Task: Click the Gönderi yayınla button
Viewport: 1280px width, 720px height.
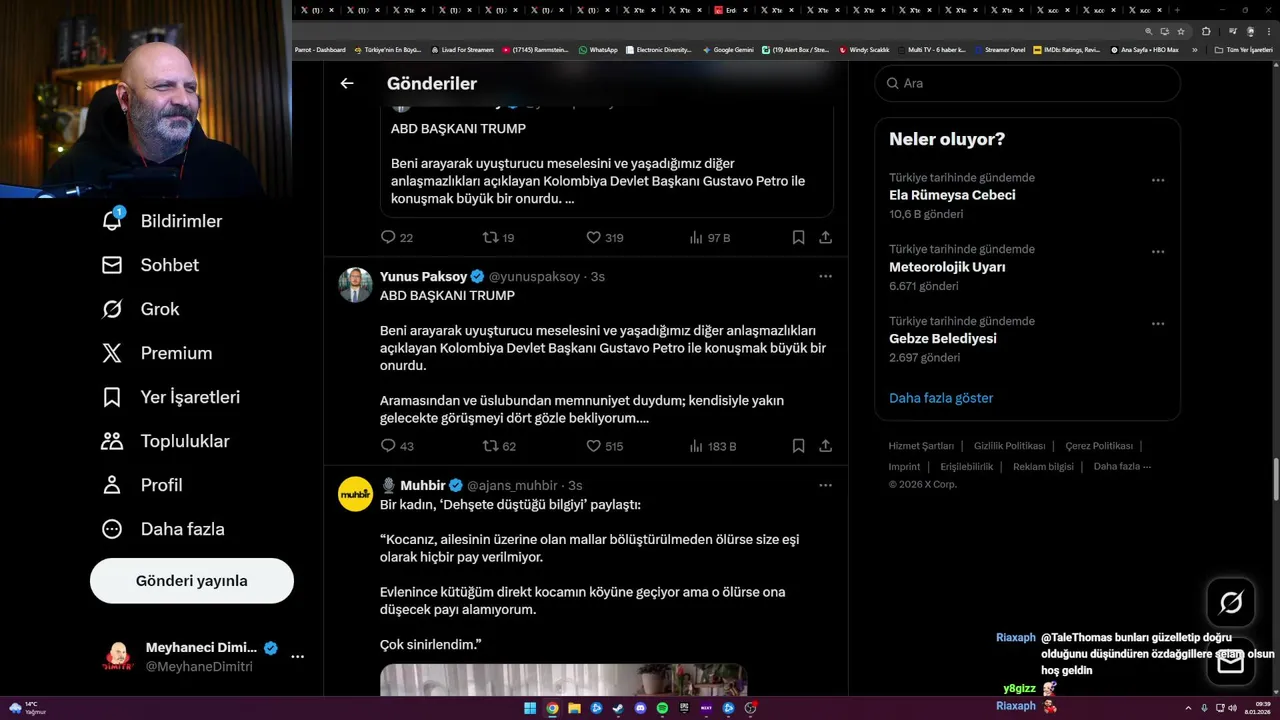Action: tap(192, 581)
